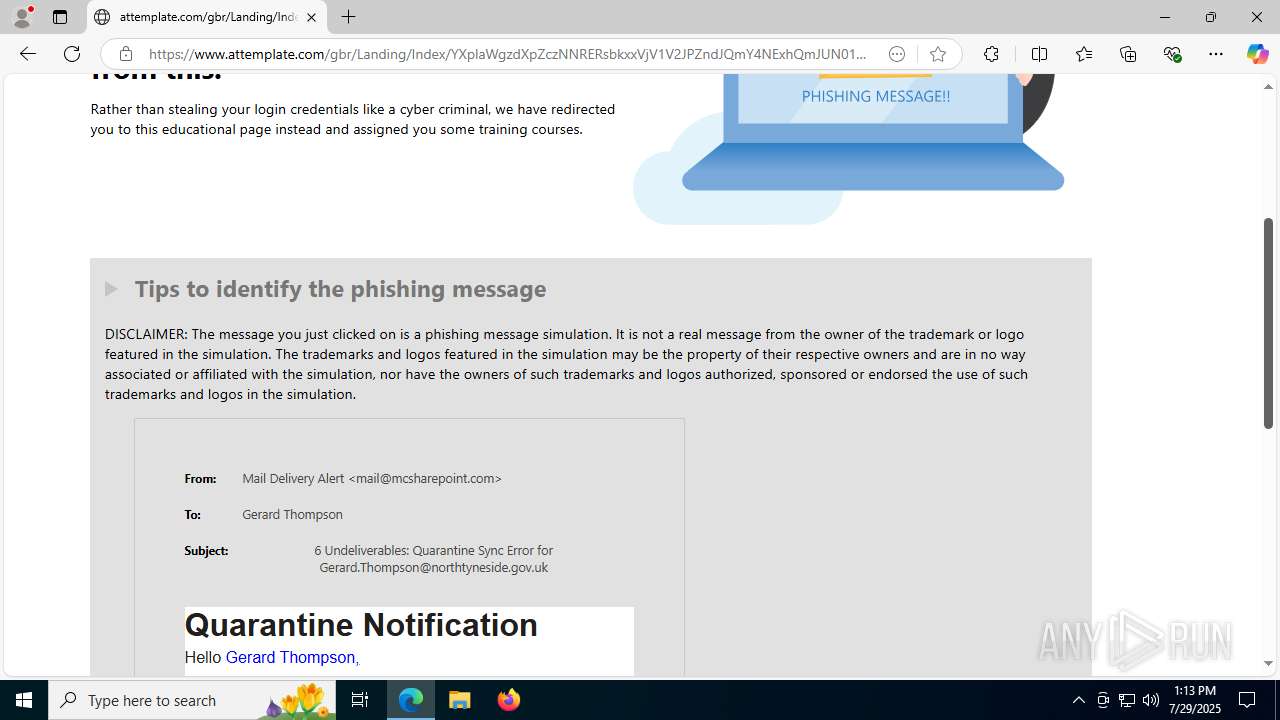Screen dimensions: 1280x720
Task: Open the network status tray icon
Action: 1127,700
